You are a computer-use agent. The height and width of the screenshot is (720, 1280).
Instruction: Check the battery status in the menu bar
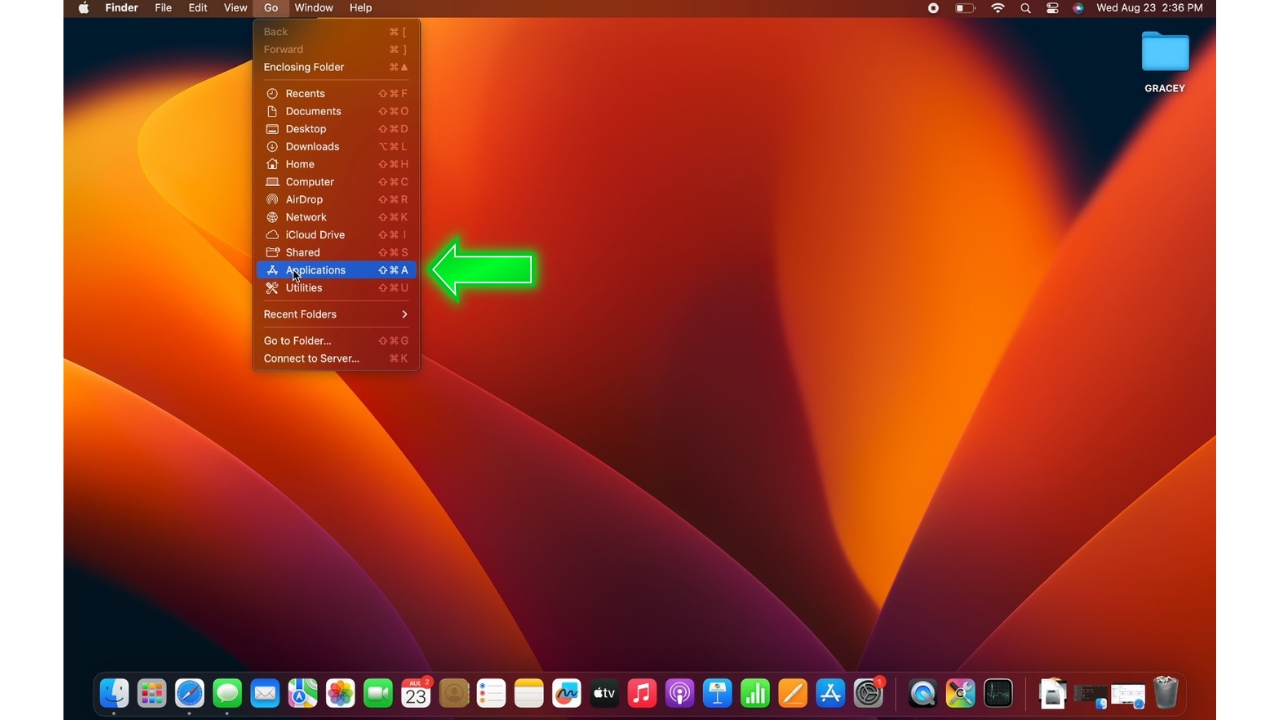963,8
